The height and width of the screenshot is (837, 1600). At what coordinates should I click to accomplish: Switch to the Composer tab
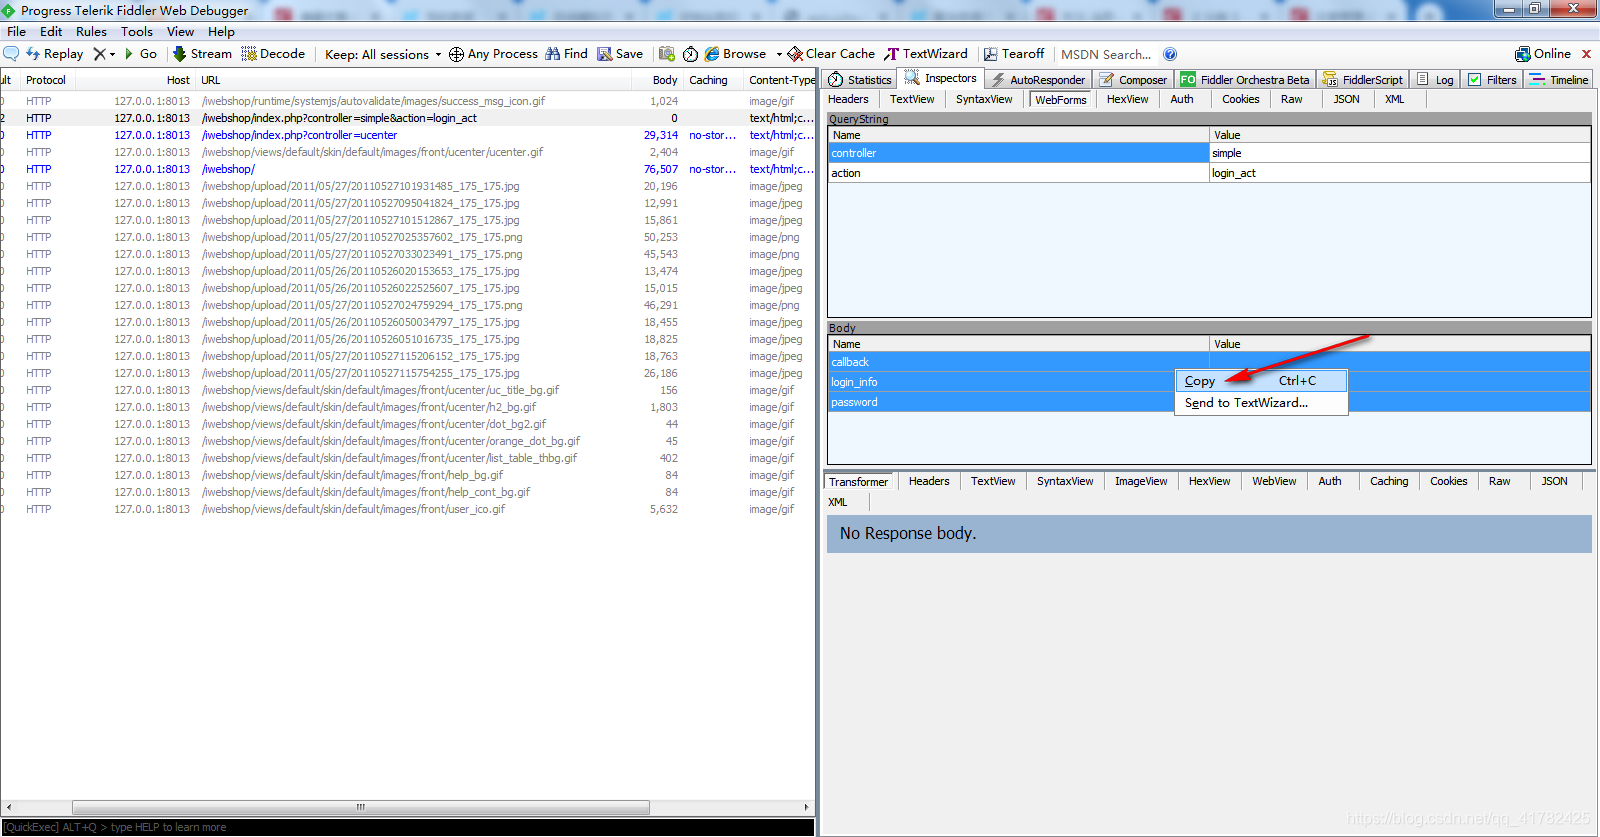(1133, 80)
